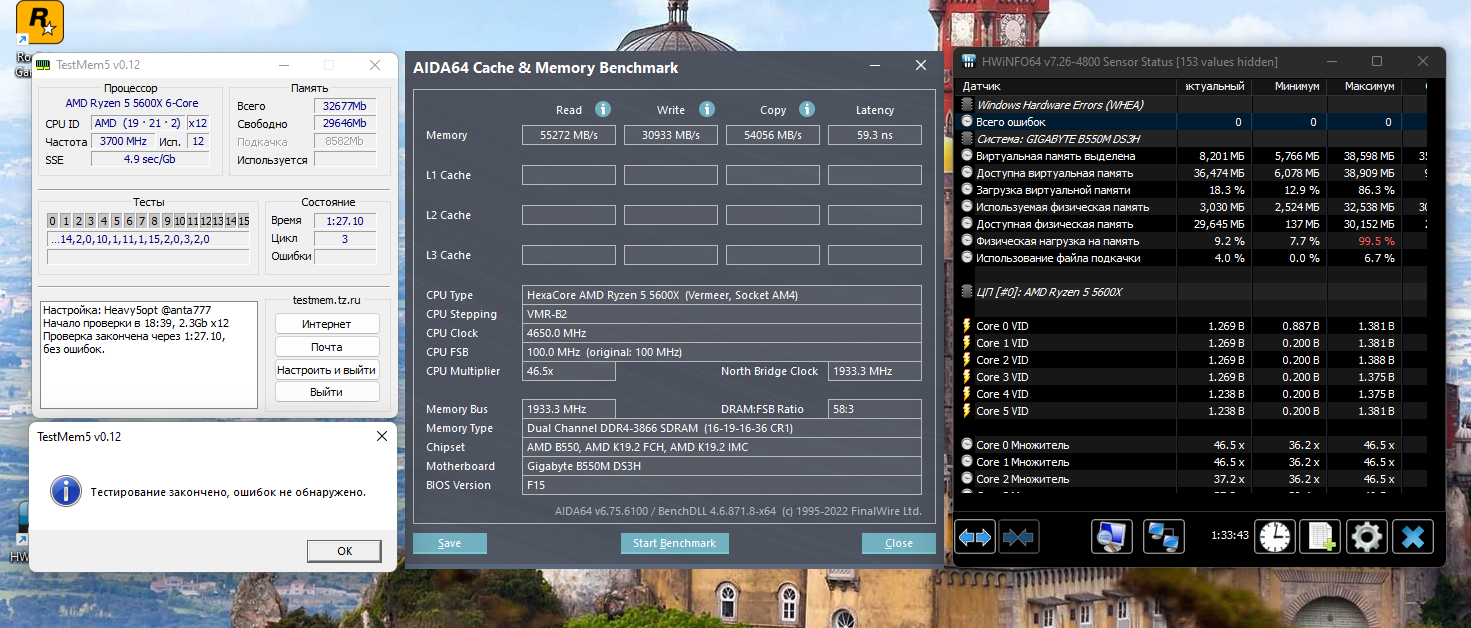
Task: Open HWiNFO network remote monitors icon
Action: pos(1165,537)
